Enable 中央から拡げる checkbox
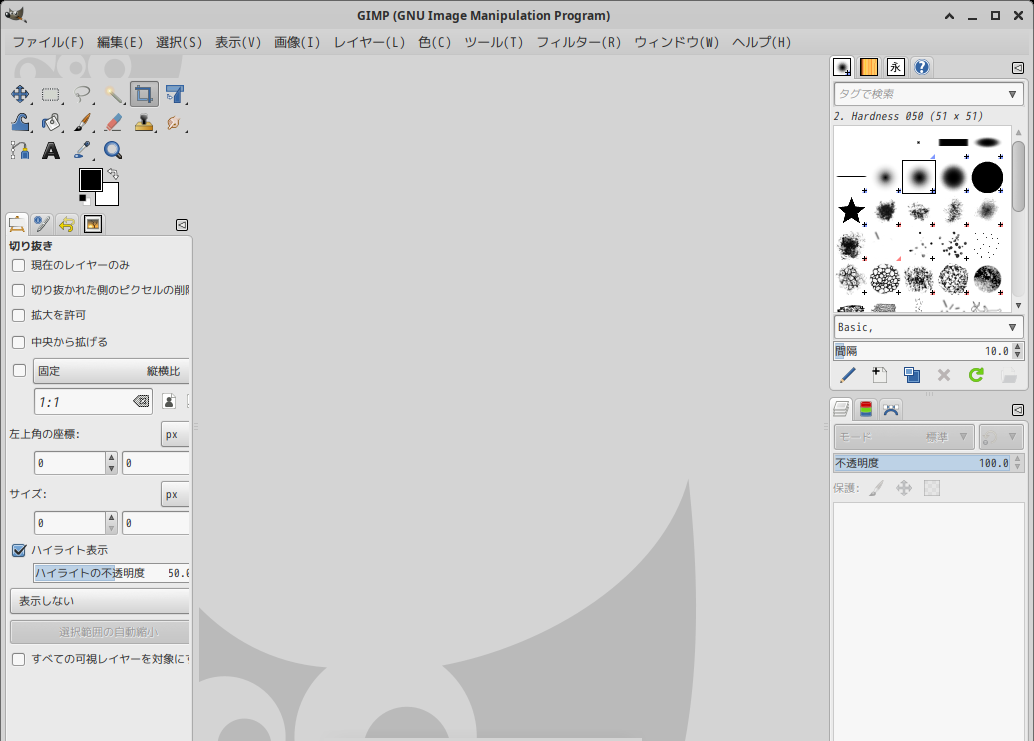This screenshot has height=741, width=1034. tap(18, 342)
